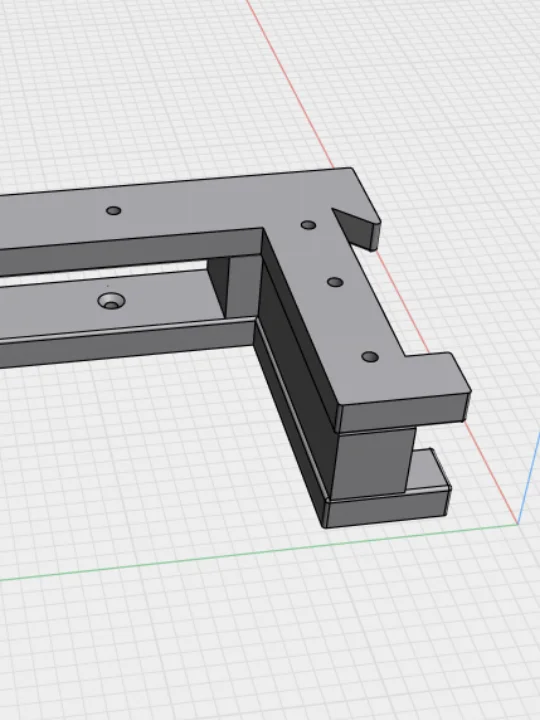This screenshot has height=720, width=540.
Task: Select the middle hole on the short arm
Action: [335, 282]
